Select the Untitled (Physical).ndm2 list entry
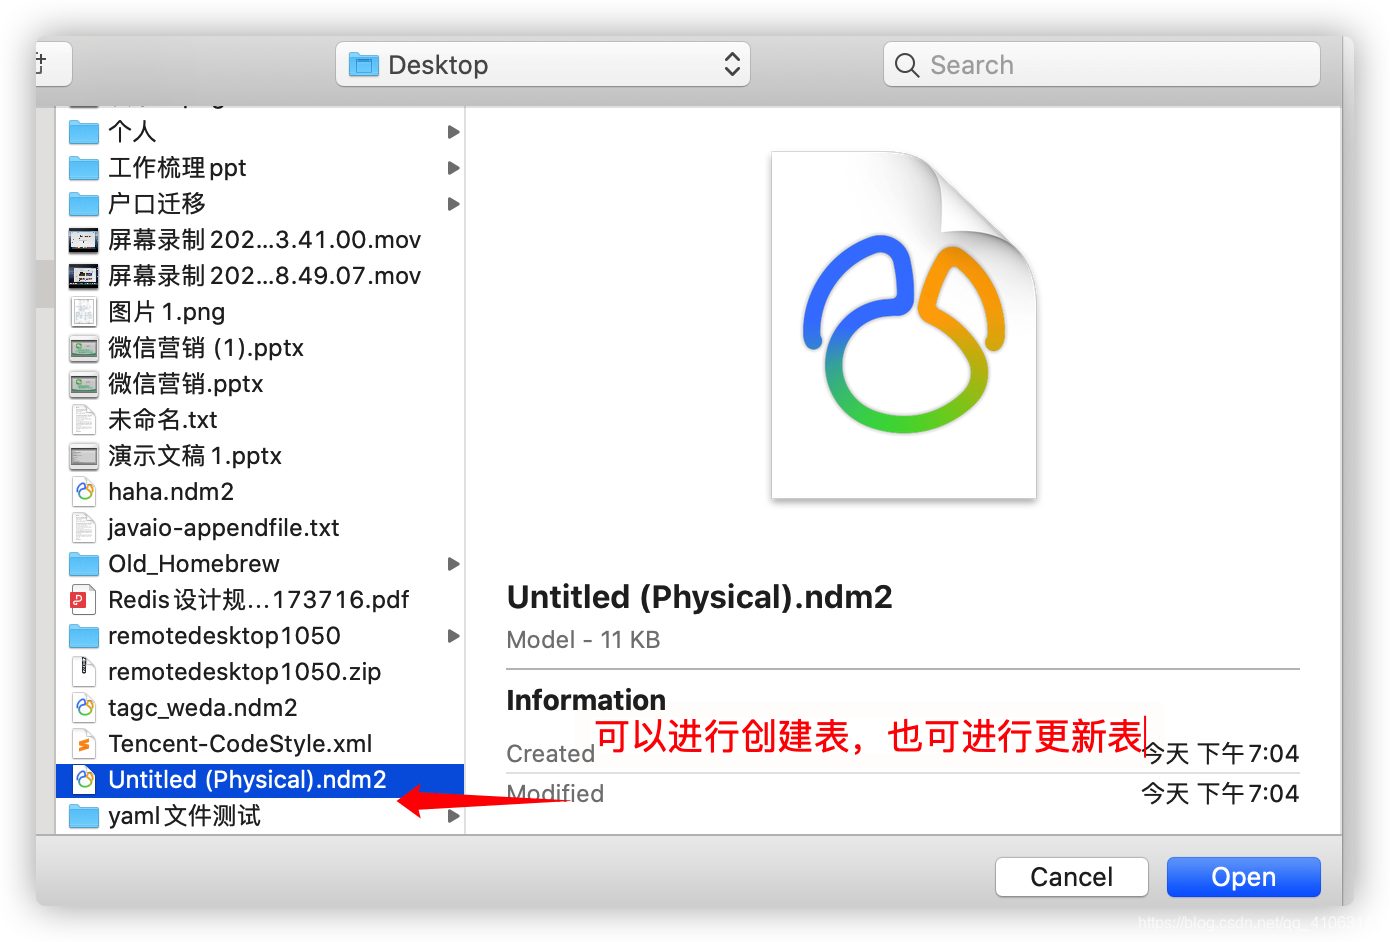The image size is (1390, 942). tap(260, 779)
